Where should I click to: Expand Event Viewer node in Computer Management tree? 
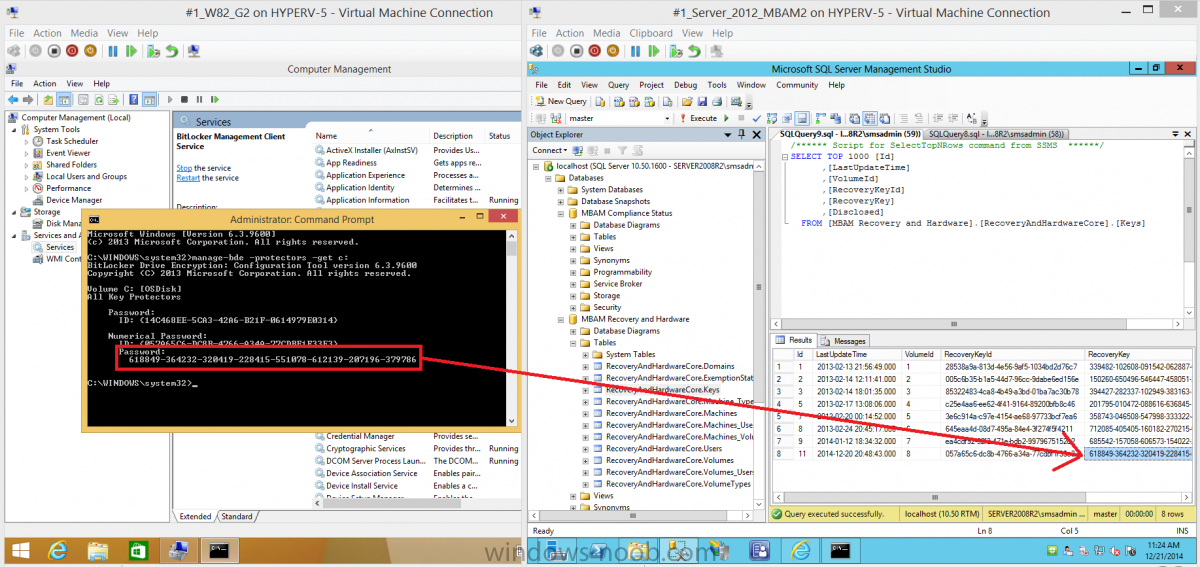[27, 153]
